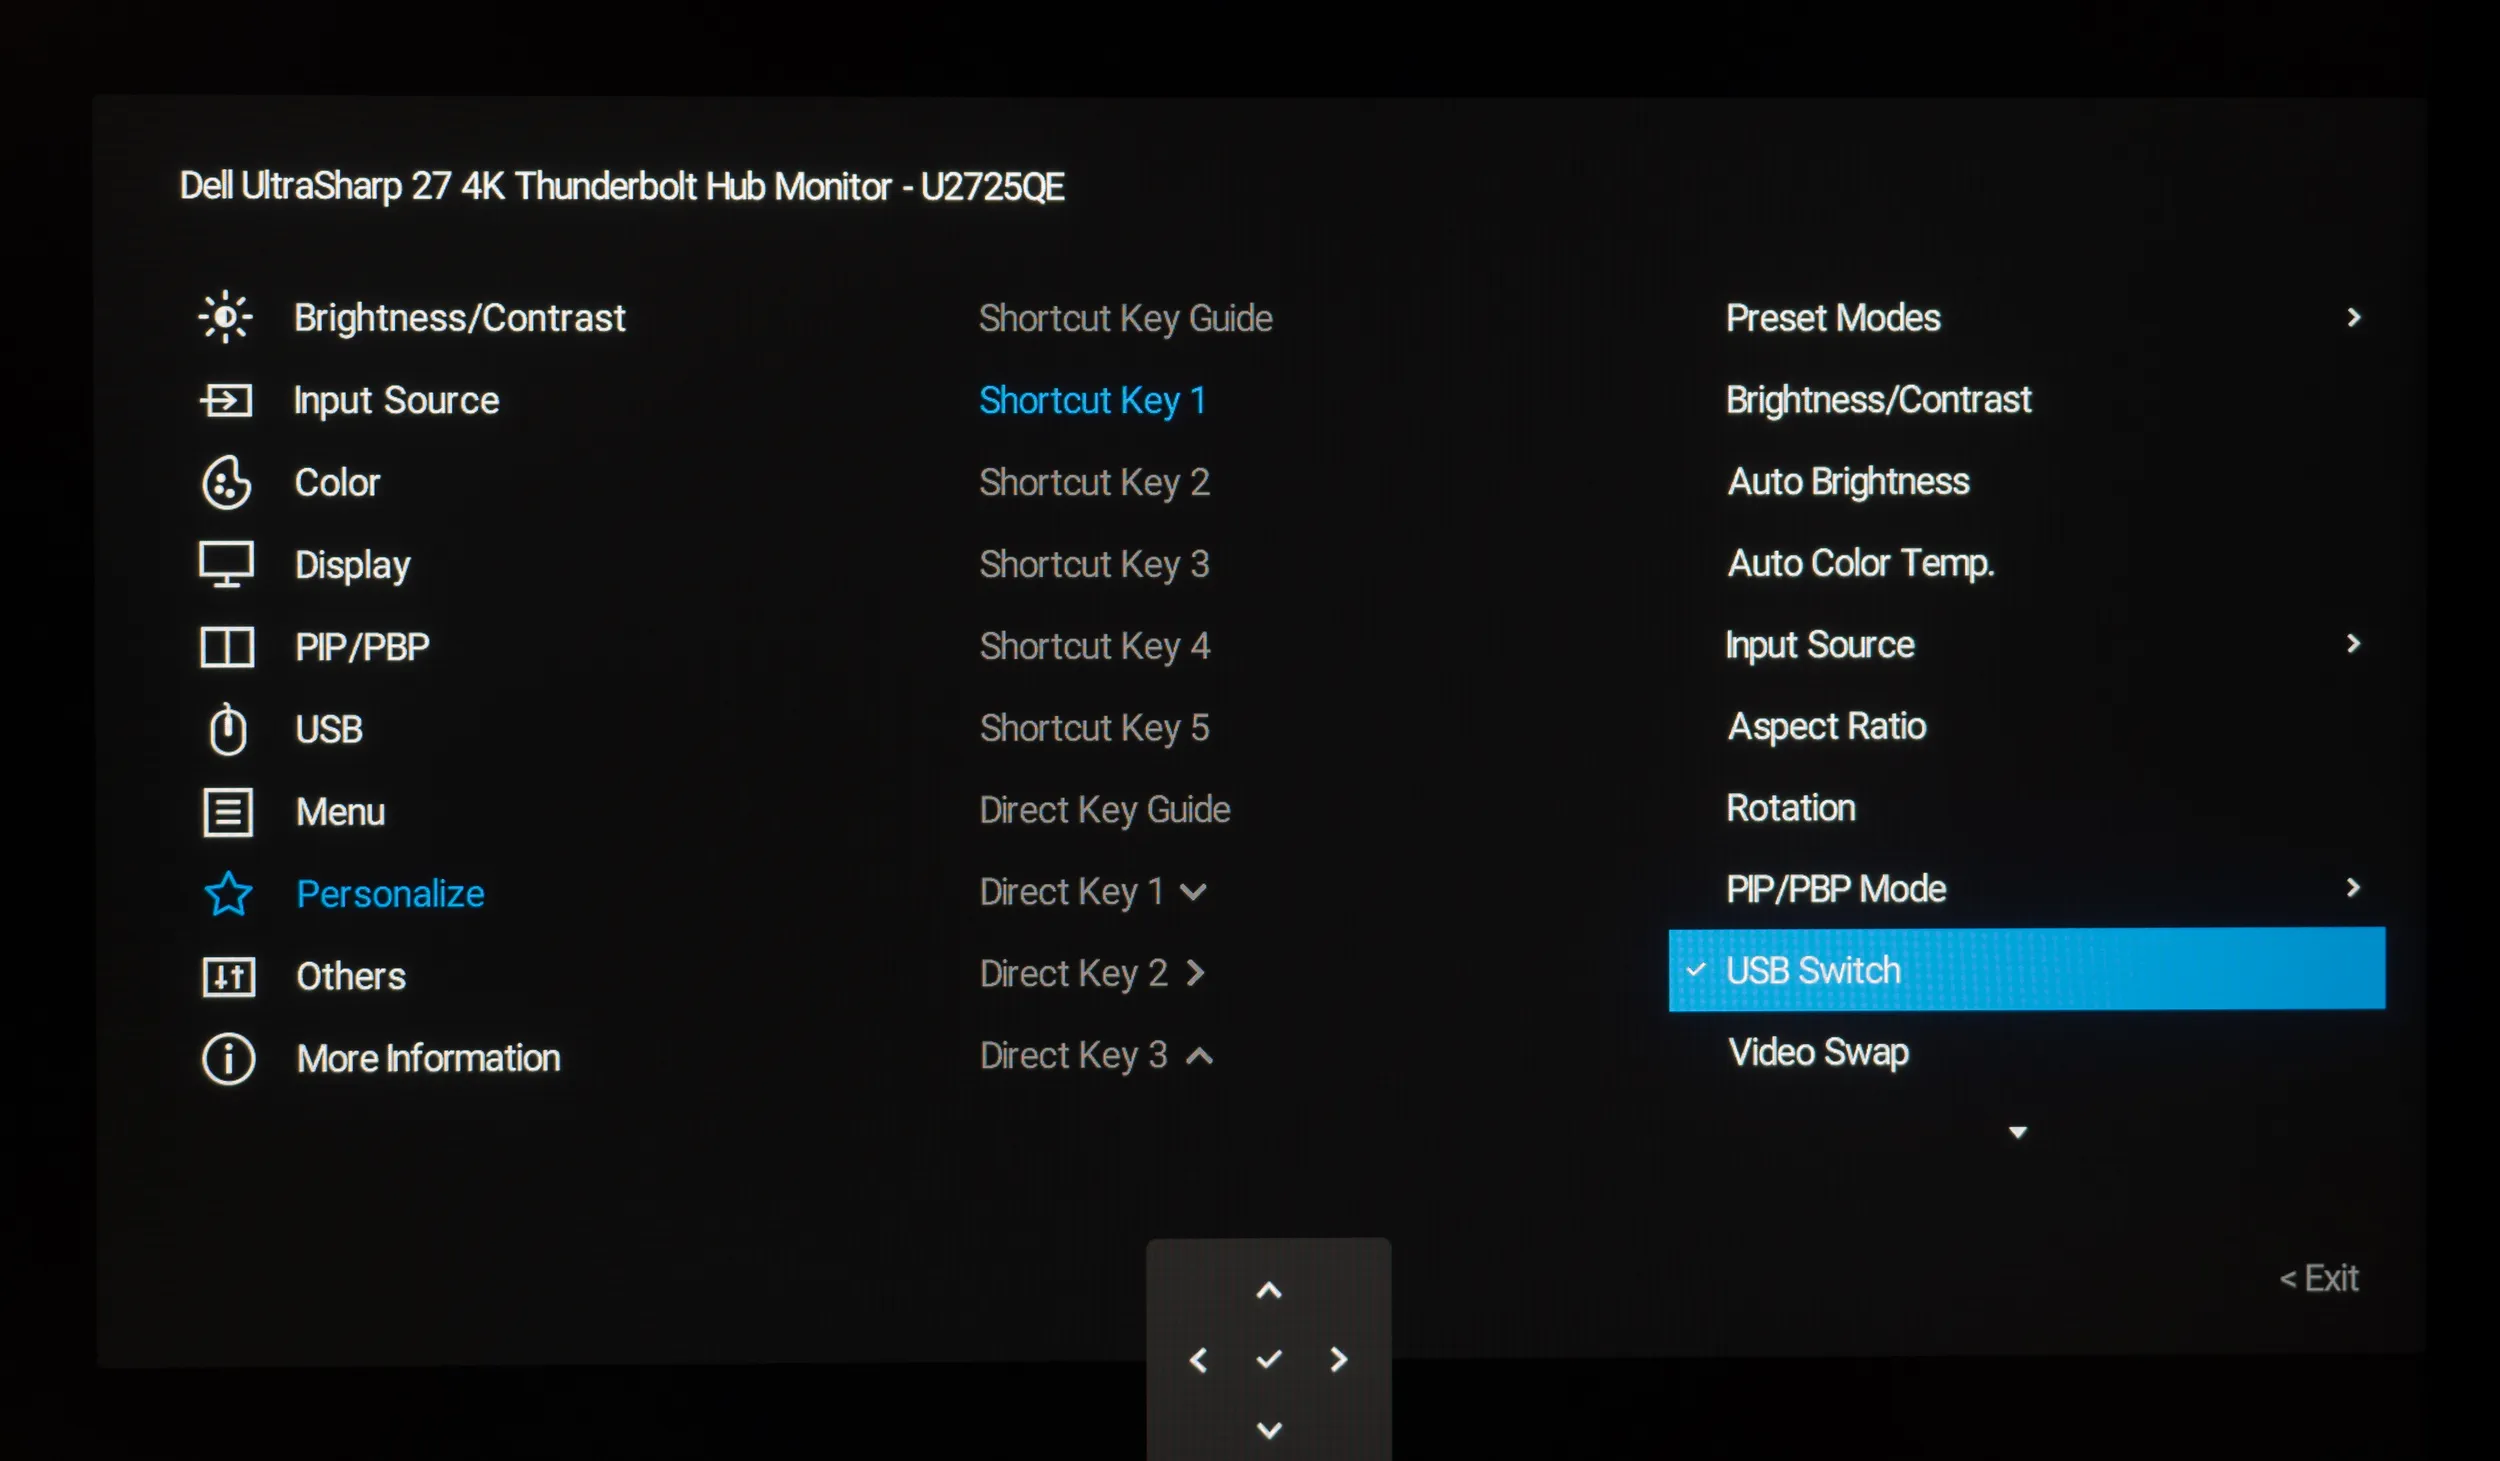Open the Input Source submenu chevron in options list
This screenshot has height=1461, width=2500.
tap(2353, 644)
